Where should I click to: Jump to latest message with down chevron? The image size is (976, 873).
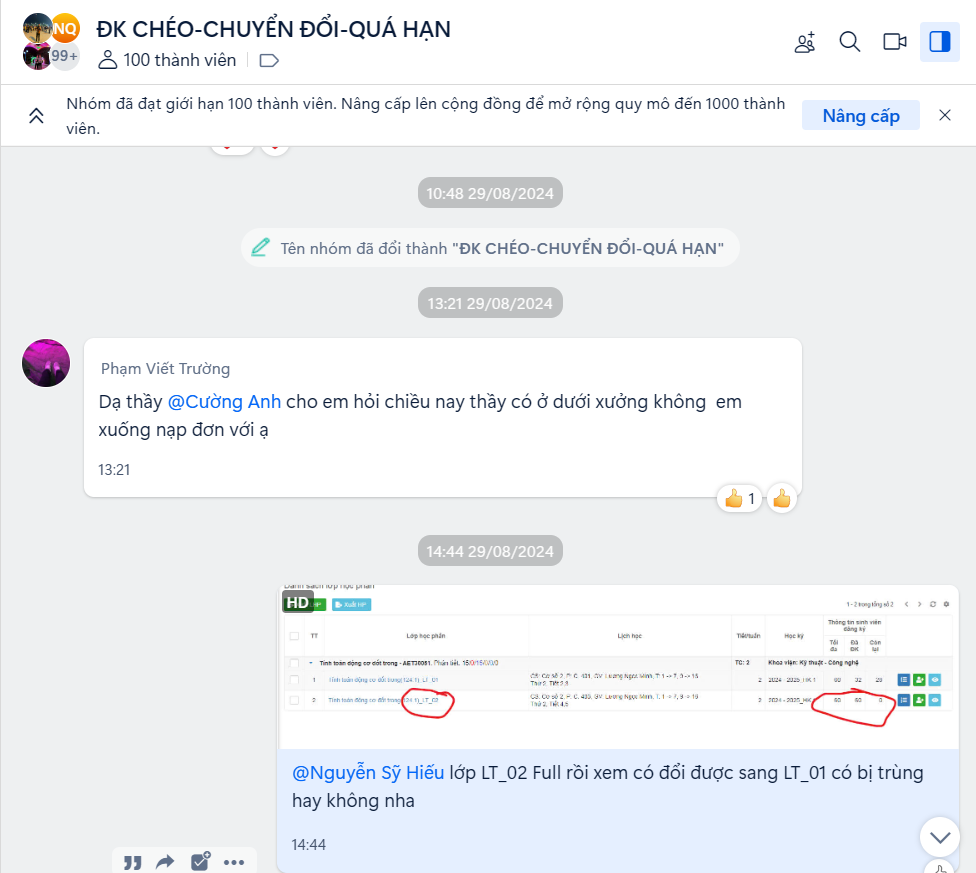click(940, 837)
